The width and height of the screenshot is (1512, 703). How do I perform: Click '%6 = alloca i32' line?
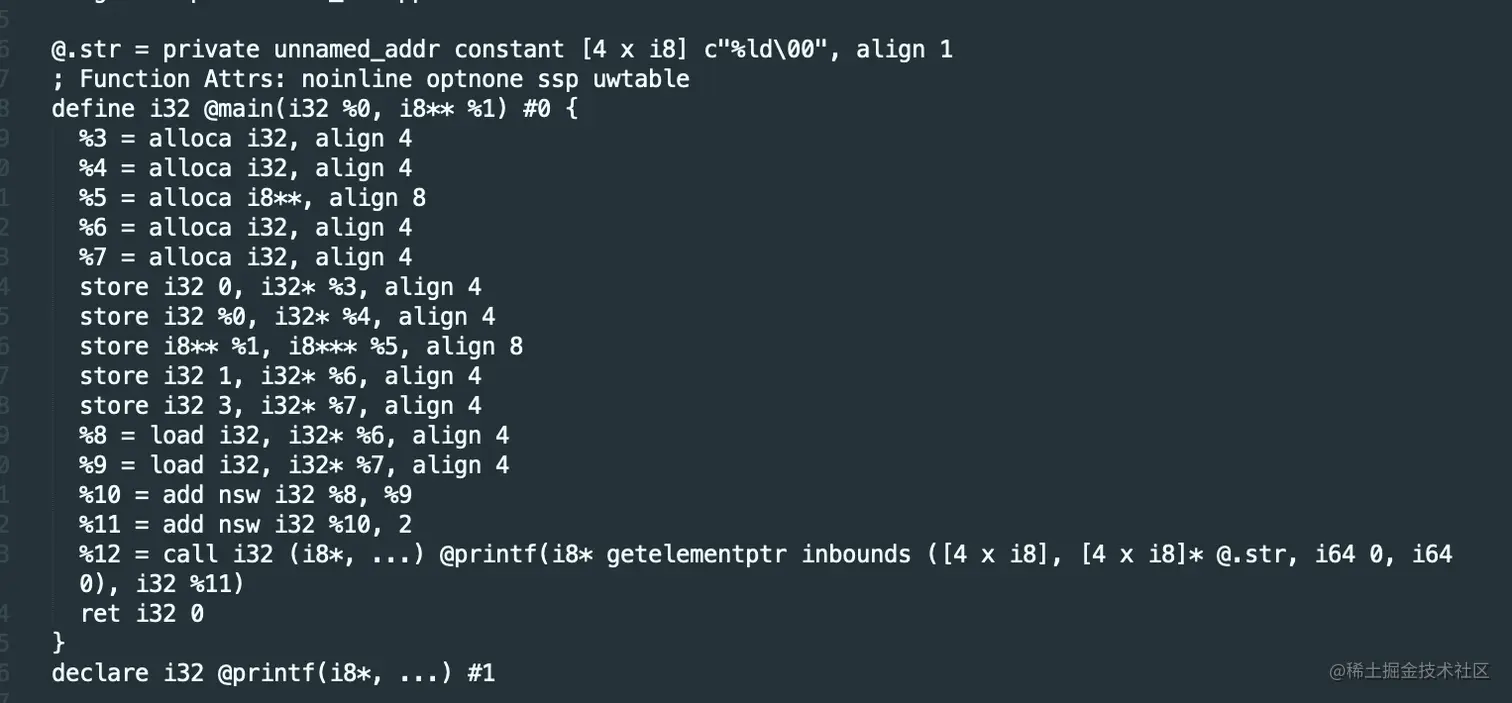(246, 227)
